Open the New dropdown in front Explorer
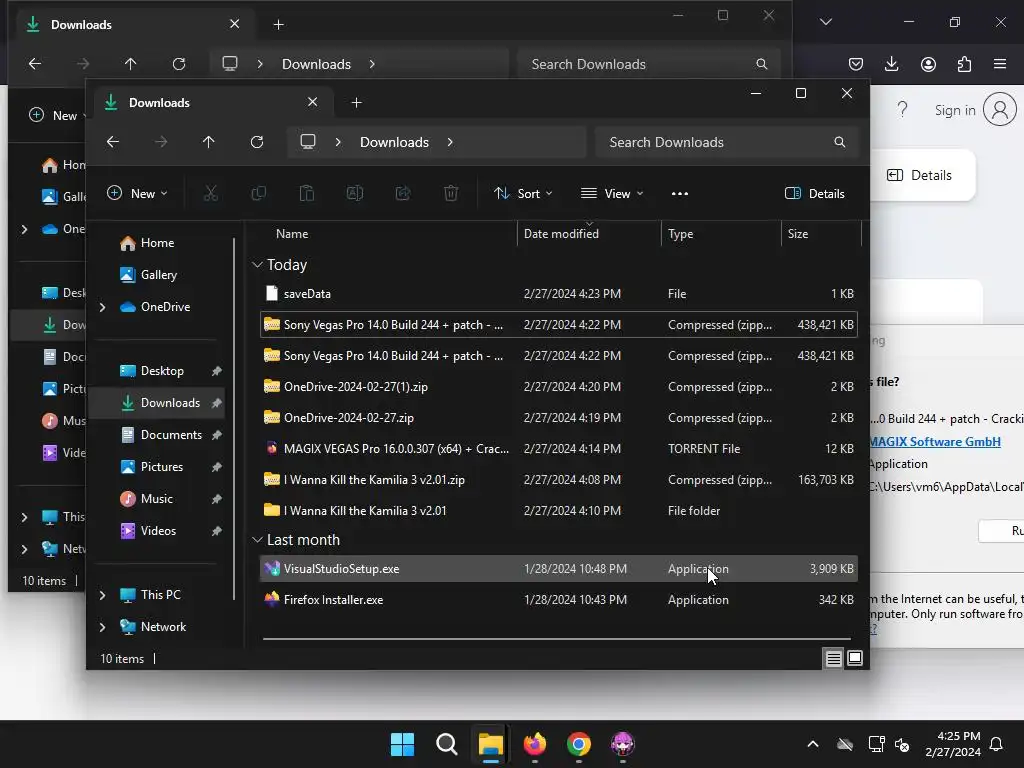Screen dimensions: 1024x768 (x=137, y=193)
